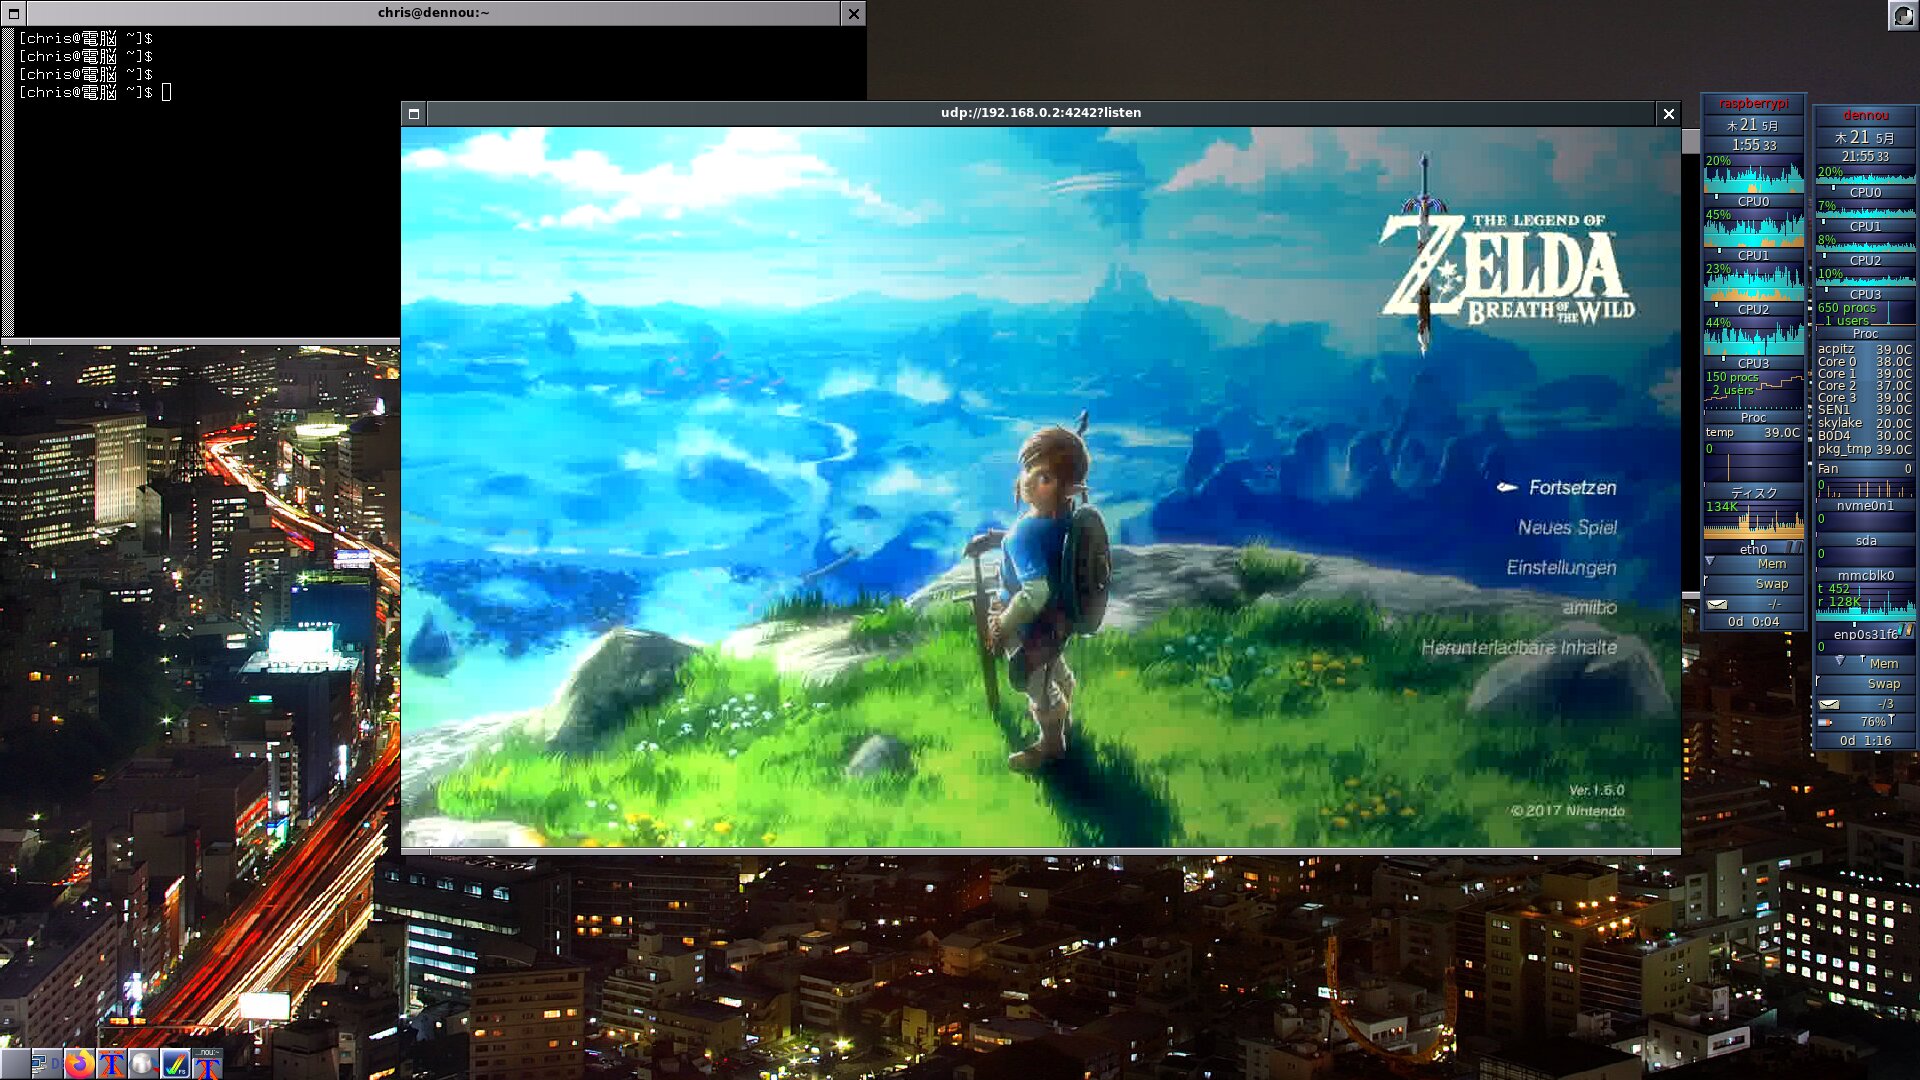1920x1080 pixels.
Task: Open Firefox from the bottom taskbar
Action: click(79, 1064)
